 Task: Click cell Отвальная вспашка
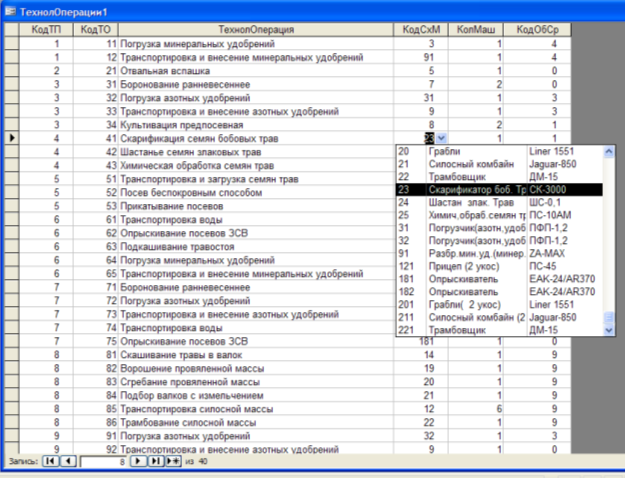click(256, 71)
